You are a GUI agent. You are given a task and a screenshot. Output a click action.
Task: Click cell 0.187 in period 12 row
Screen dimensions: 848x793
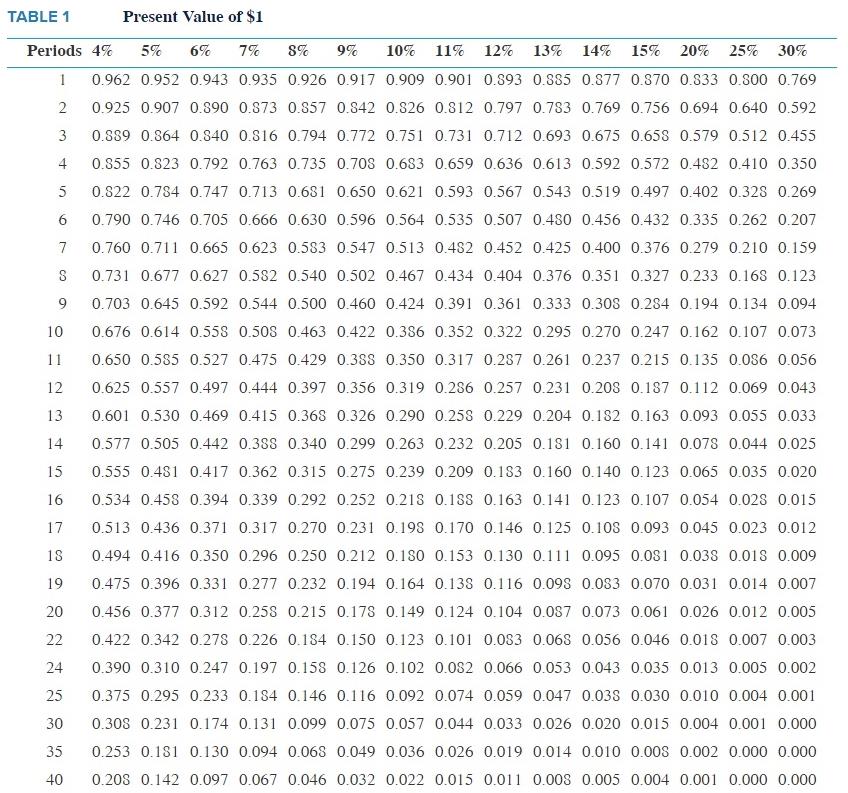650,388
